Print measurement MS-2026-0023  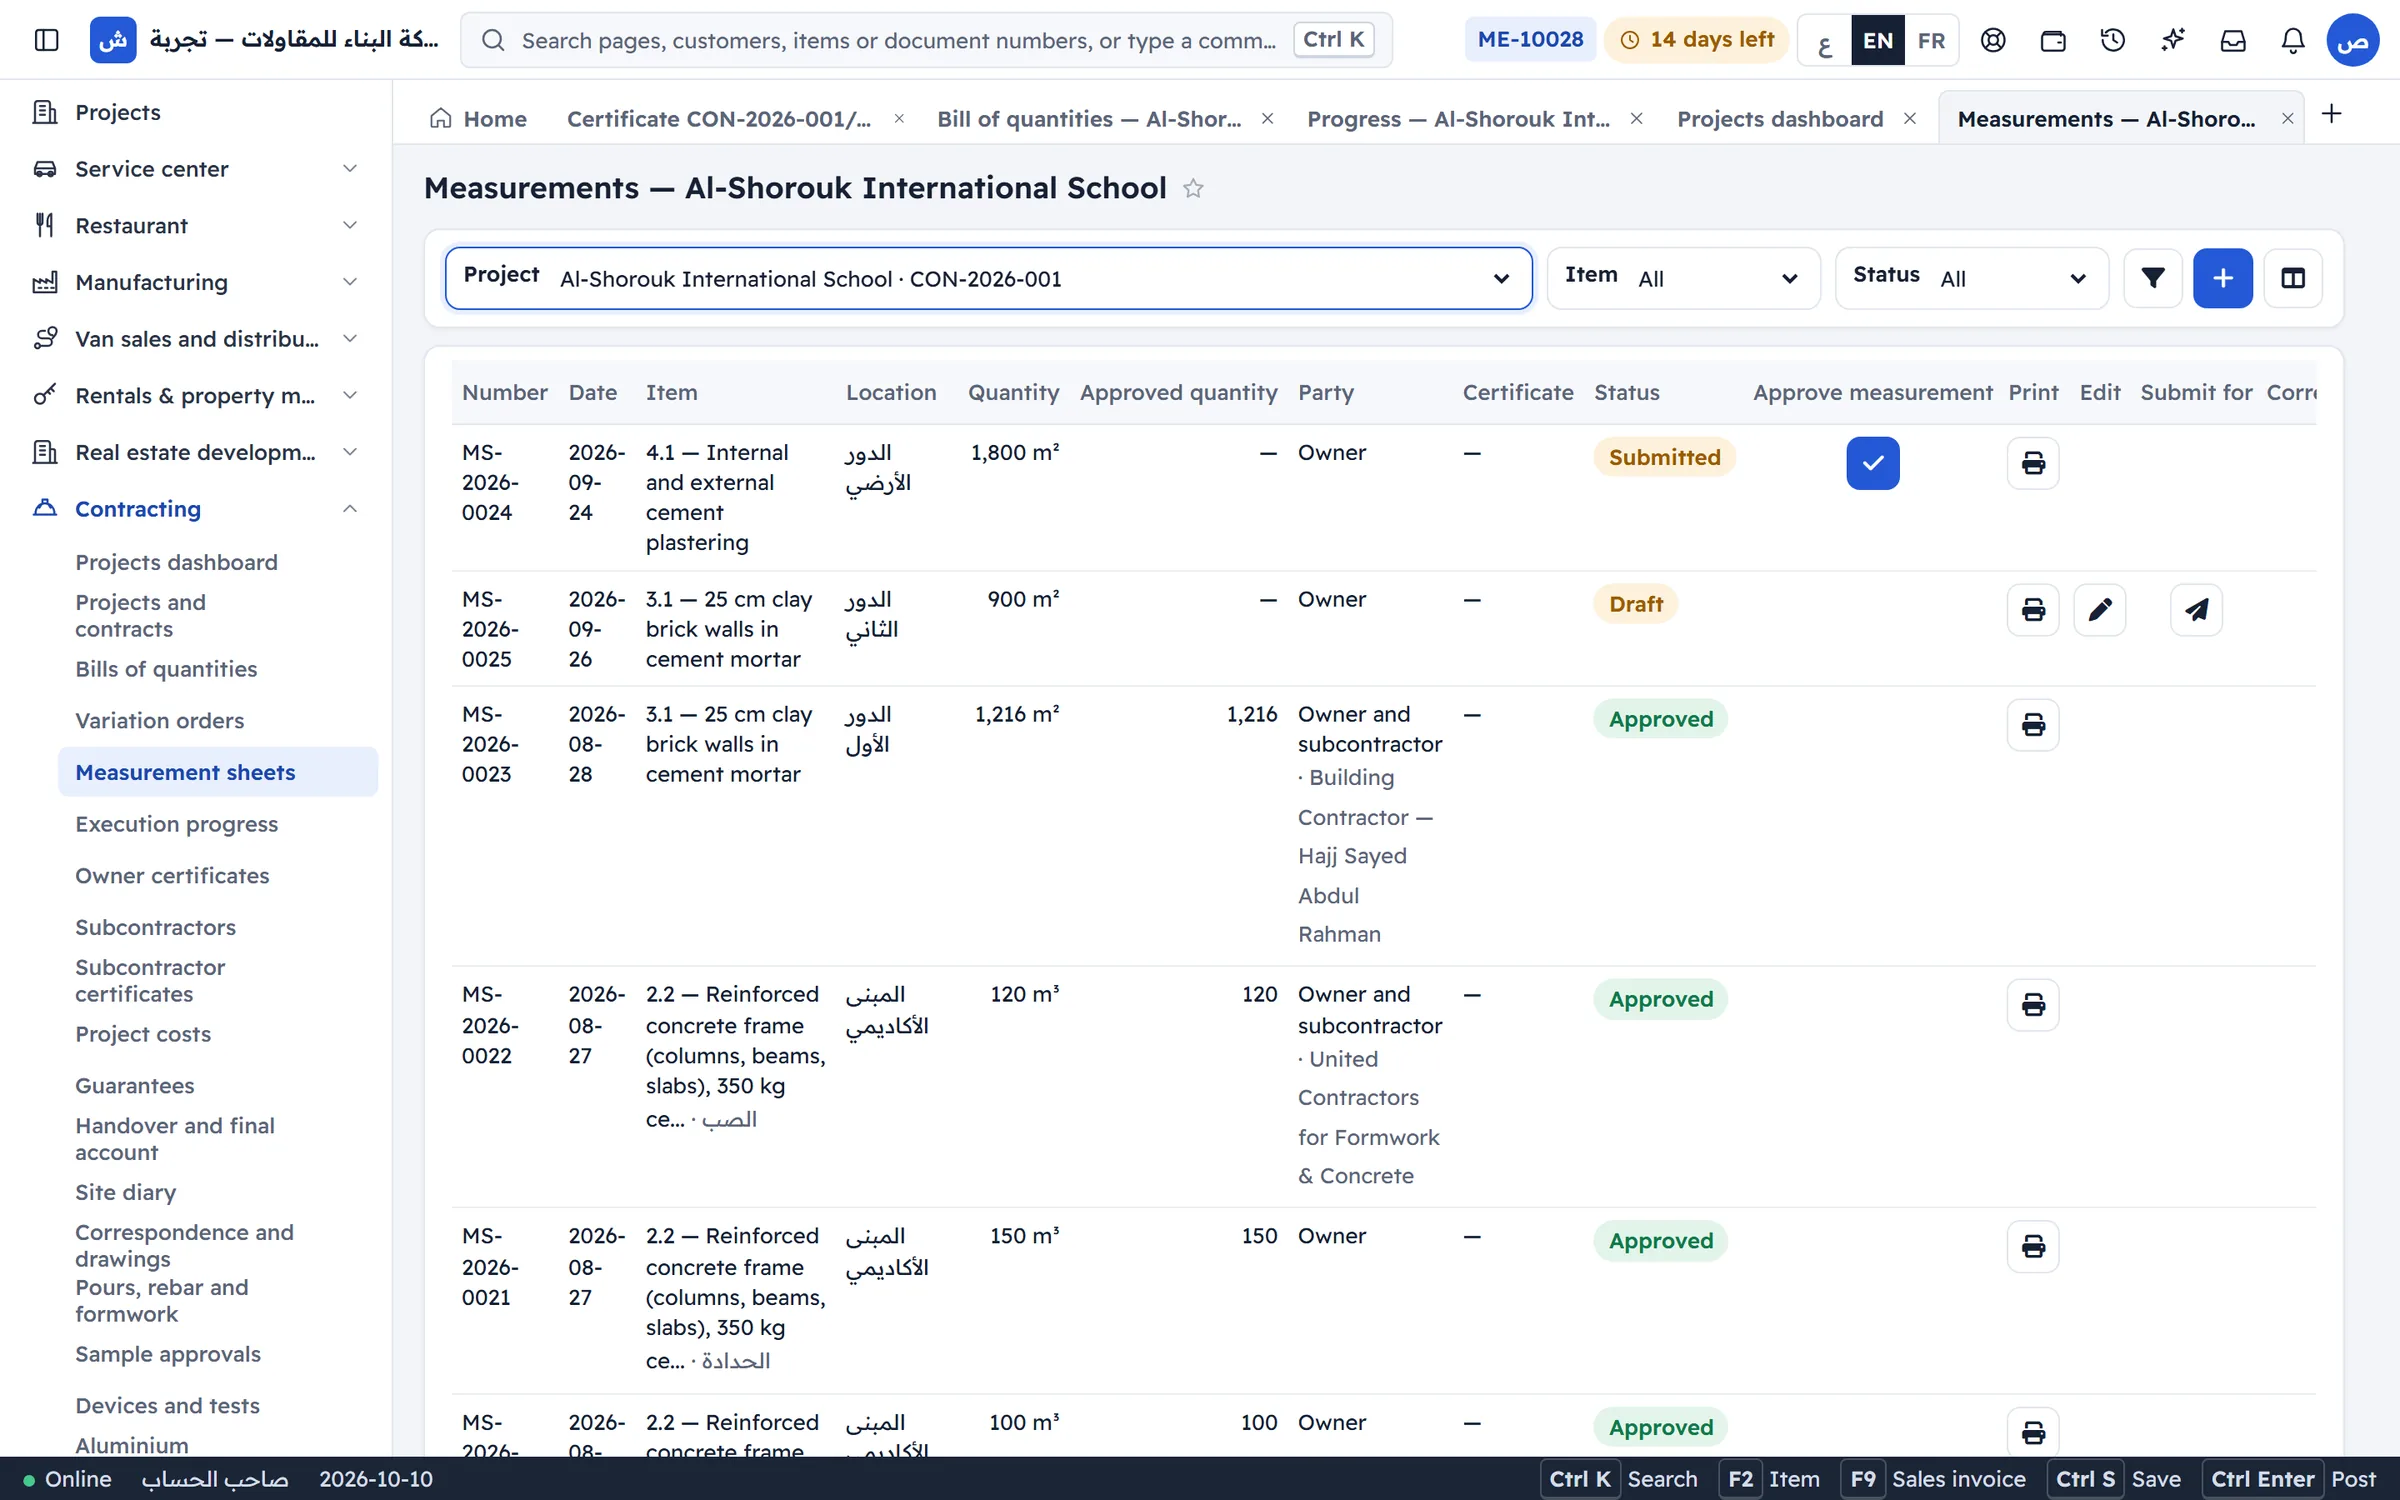tap(2032, 725)
